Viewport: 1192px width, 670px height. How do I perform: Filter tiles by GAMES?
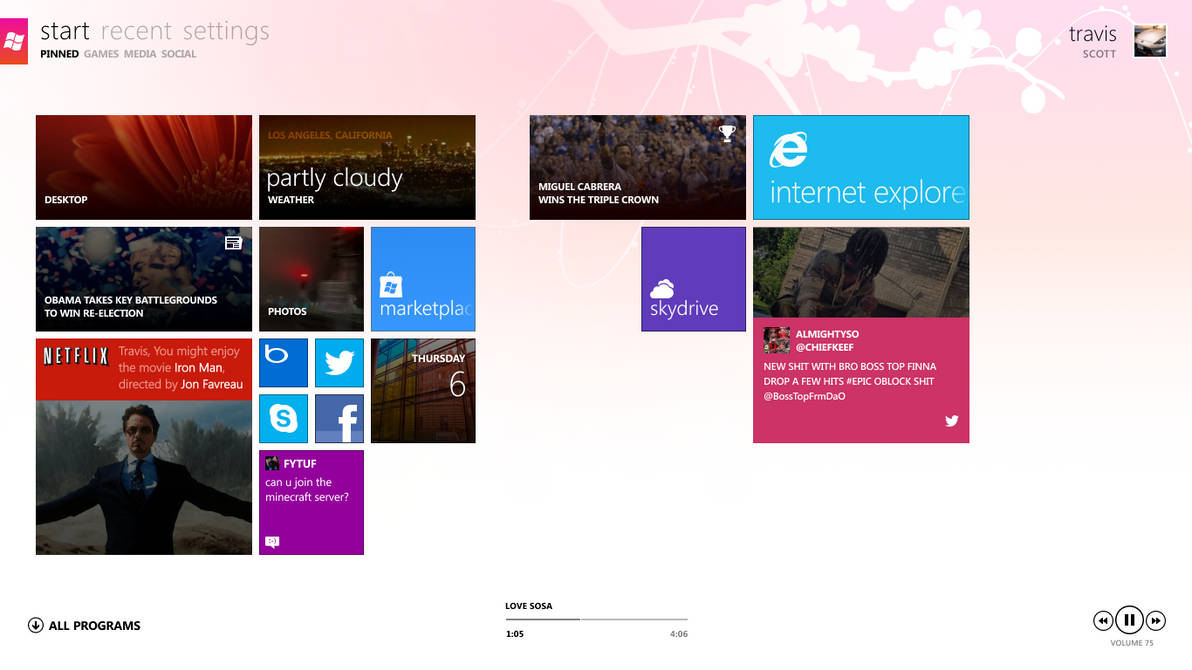[x=100, y=54]
